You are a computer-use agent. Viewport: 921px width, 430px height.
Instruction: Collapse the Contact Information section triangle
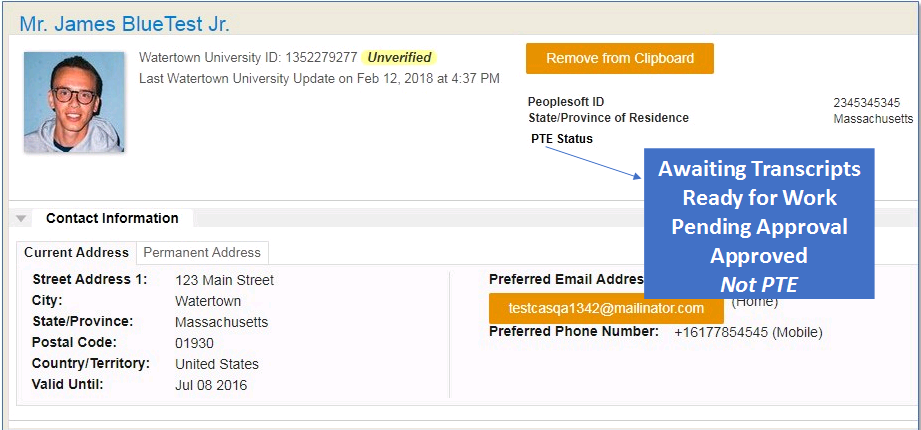(21, 218)
